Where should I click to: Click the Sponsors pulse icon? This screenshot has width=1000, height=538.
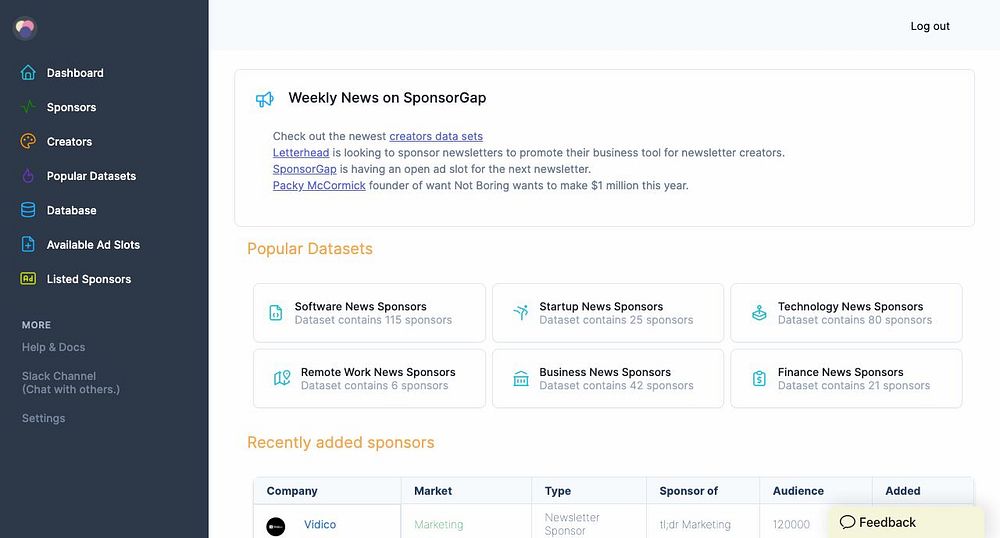[x=28, y=107]
